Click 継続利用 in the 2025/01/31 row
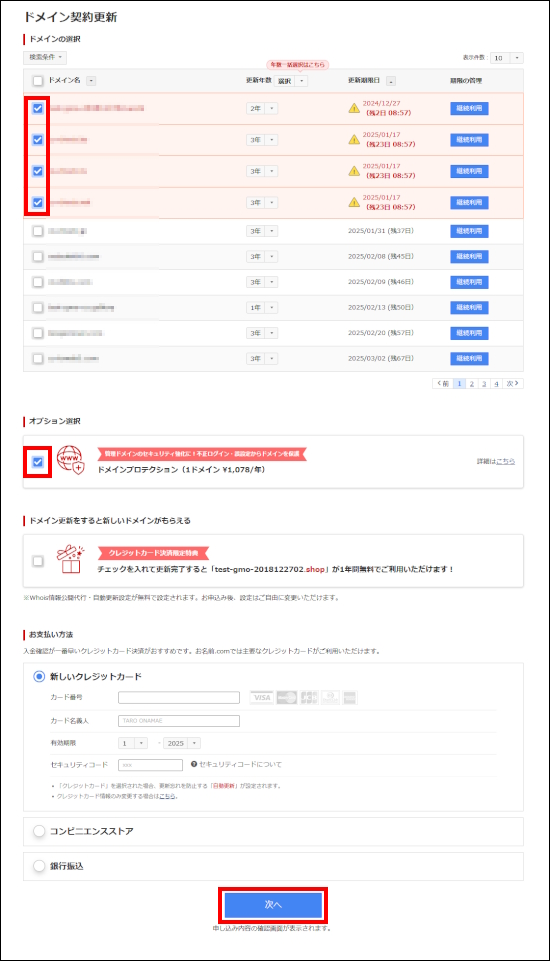The width and height of the screenshot is (550, 961). pos(469,231)
